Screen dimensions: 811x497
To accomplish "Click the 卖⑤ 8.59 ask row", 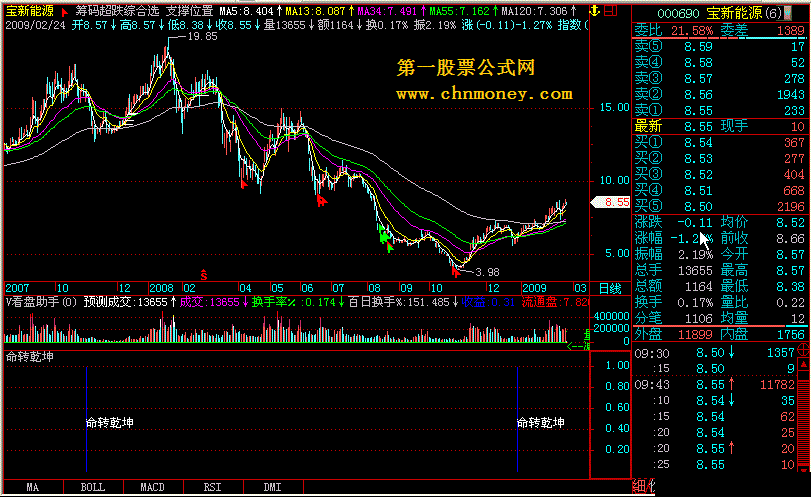I will tap(719, 47).
